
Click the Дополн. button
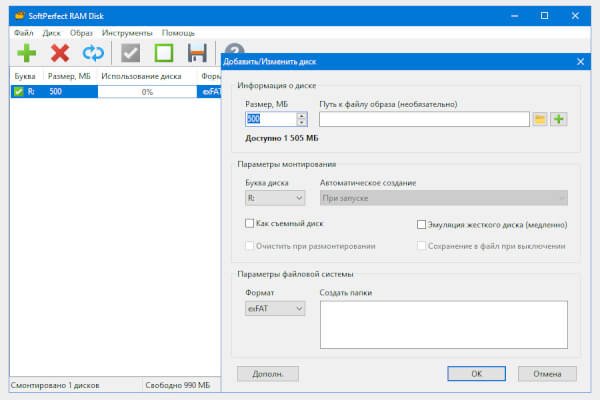pyautogui.click(x=268, y=374)
